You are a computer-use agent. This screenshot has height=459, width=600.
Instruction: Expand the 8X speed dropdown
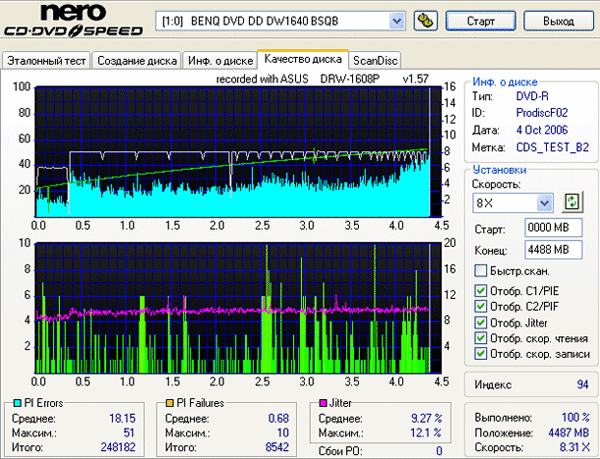click(x=544, y=203)
